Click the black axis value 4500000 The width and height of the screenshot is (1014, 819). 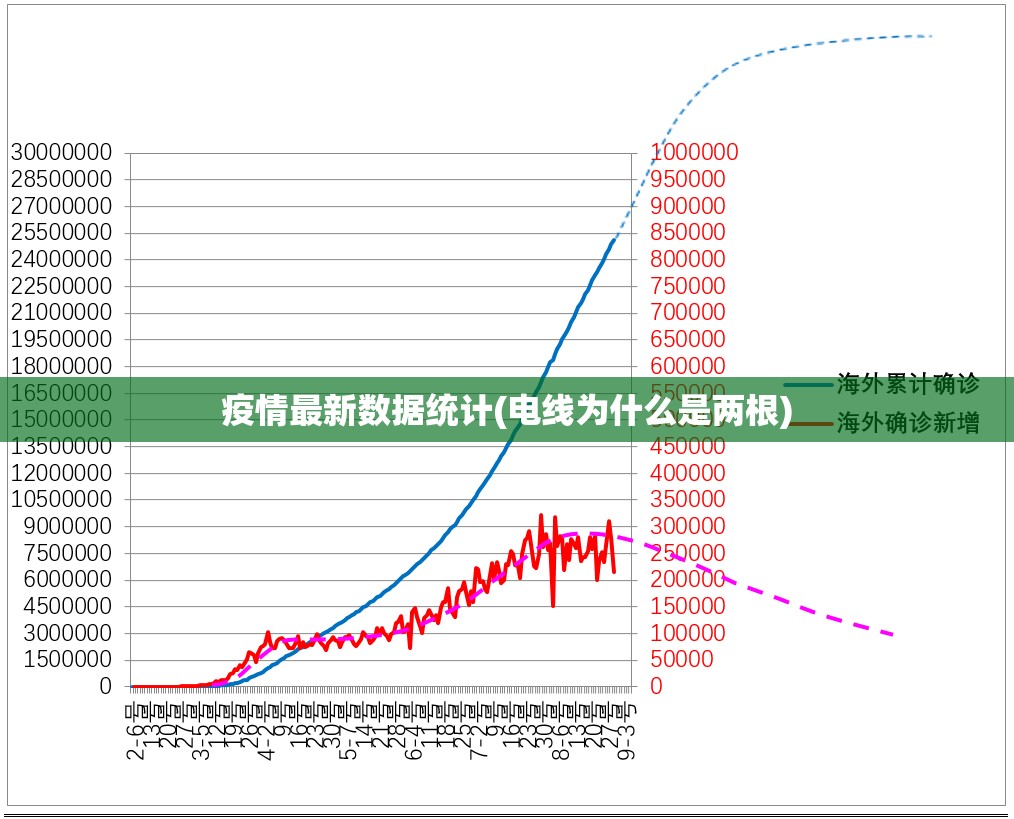[68, 607]
